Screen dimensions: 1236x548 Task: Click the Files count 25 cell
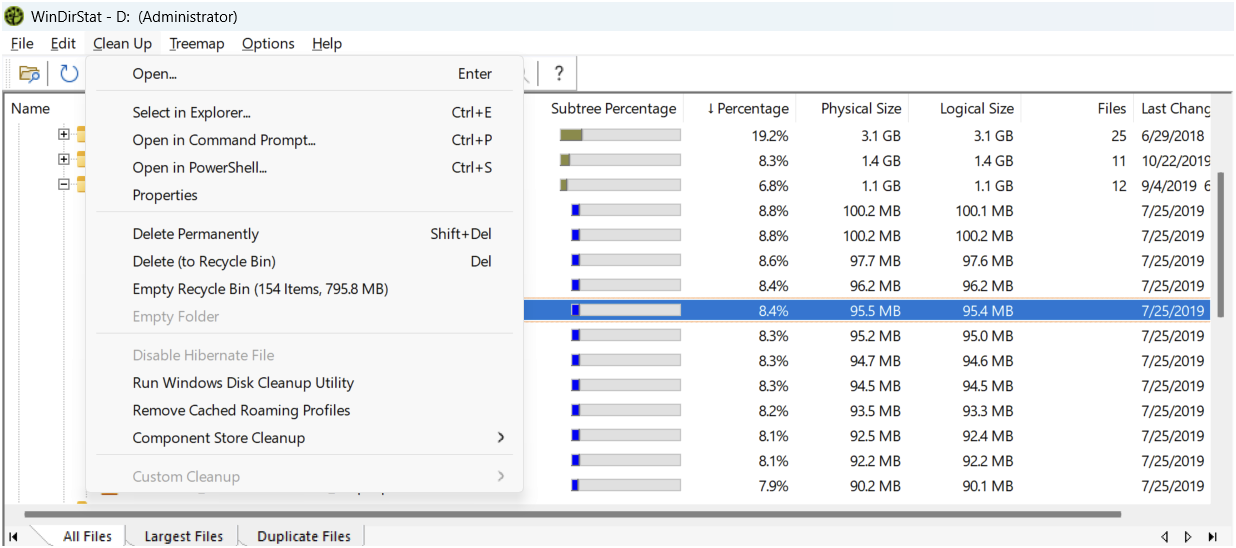click(1118, 136)
